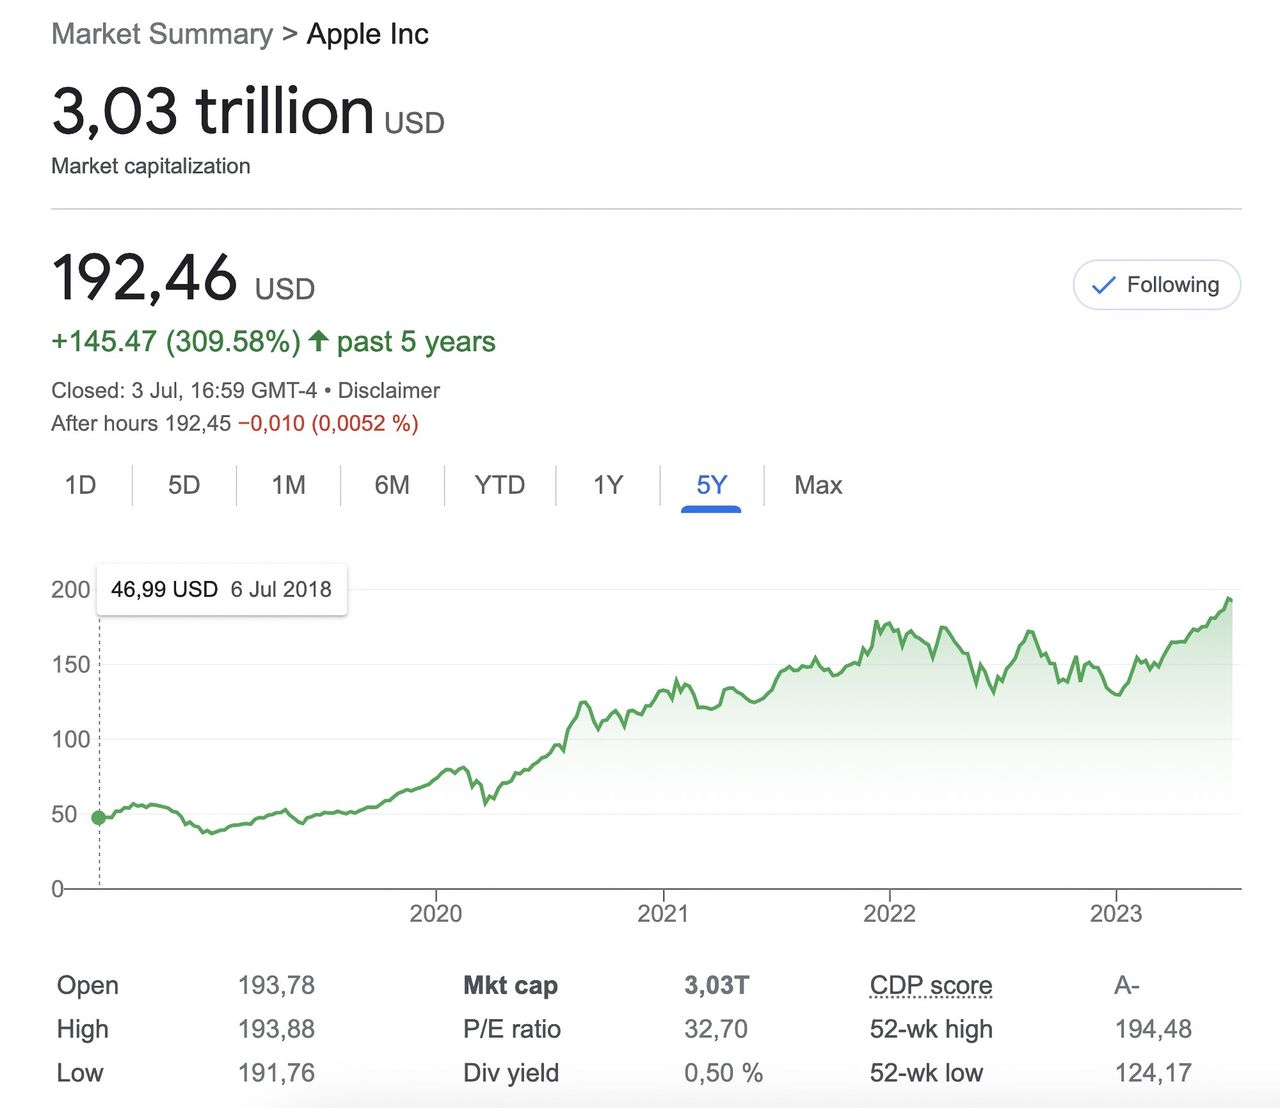Screen dimensions: 1280x1108
Task: Click the chart at the 2020 axis label
Action: tap(436, 913)
